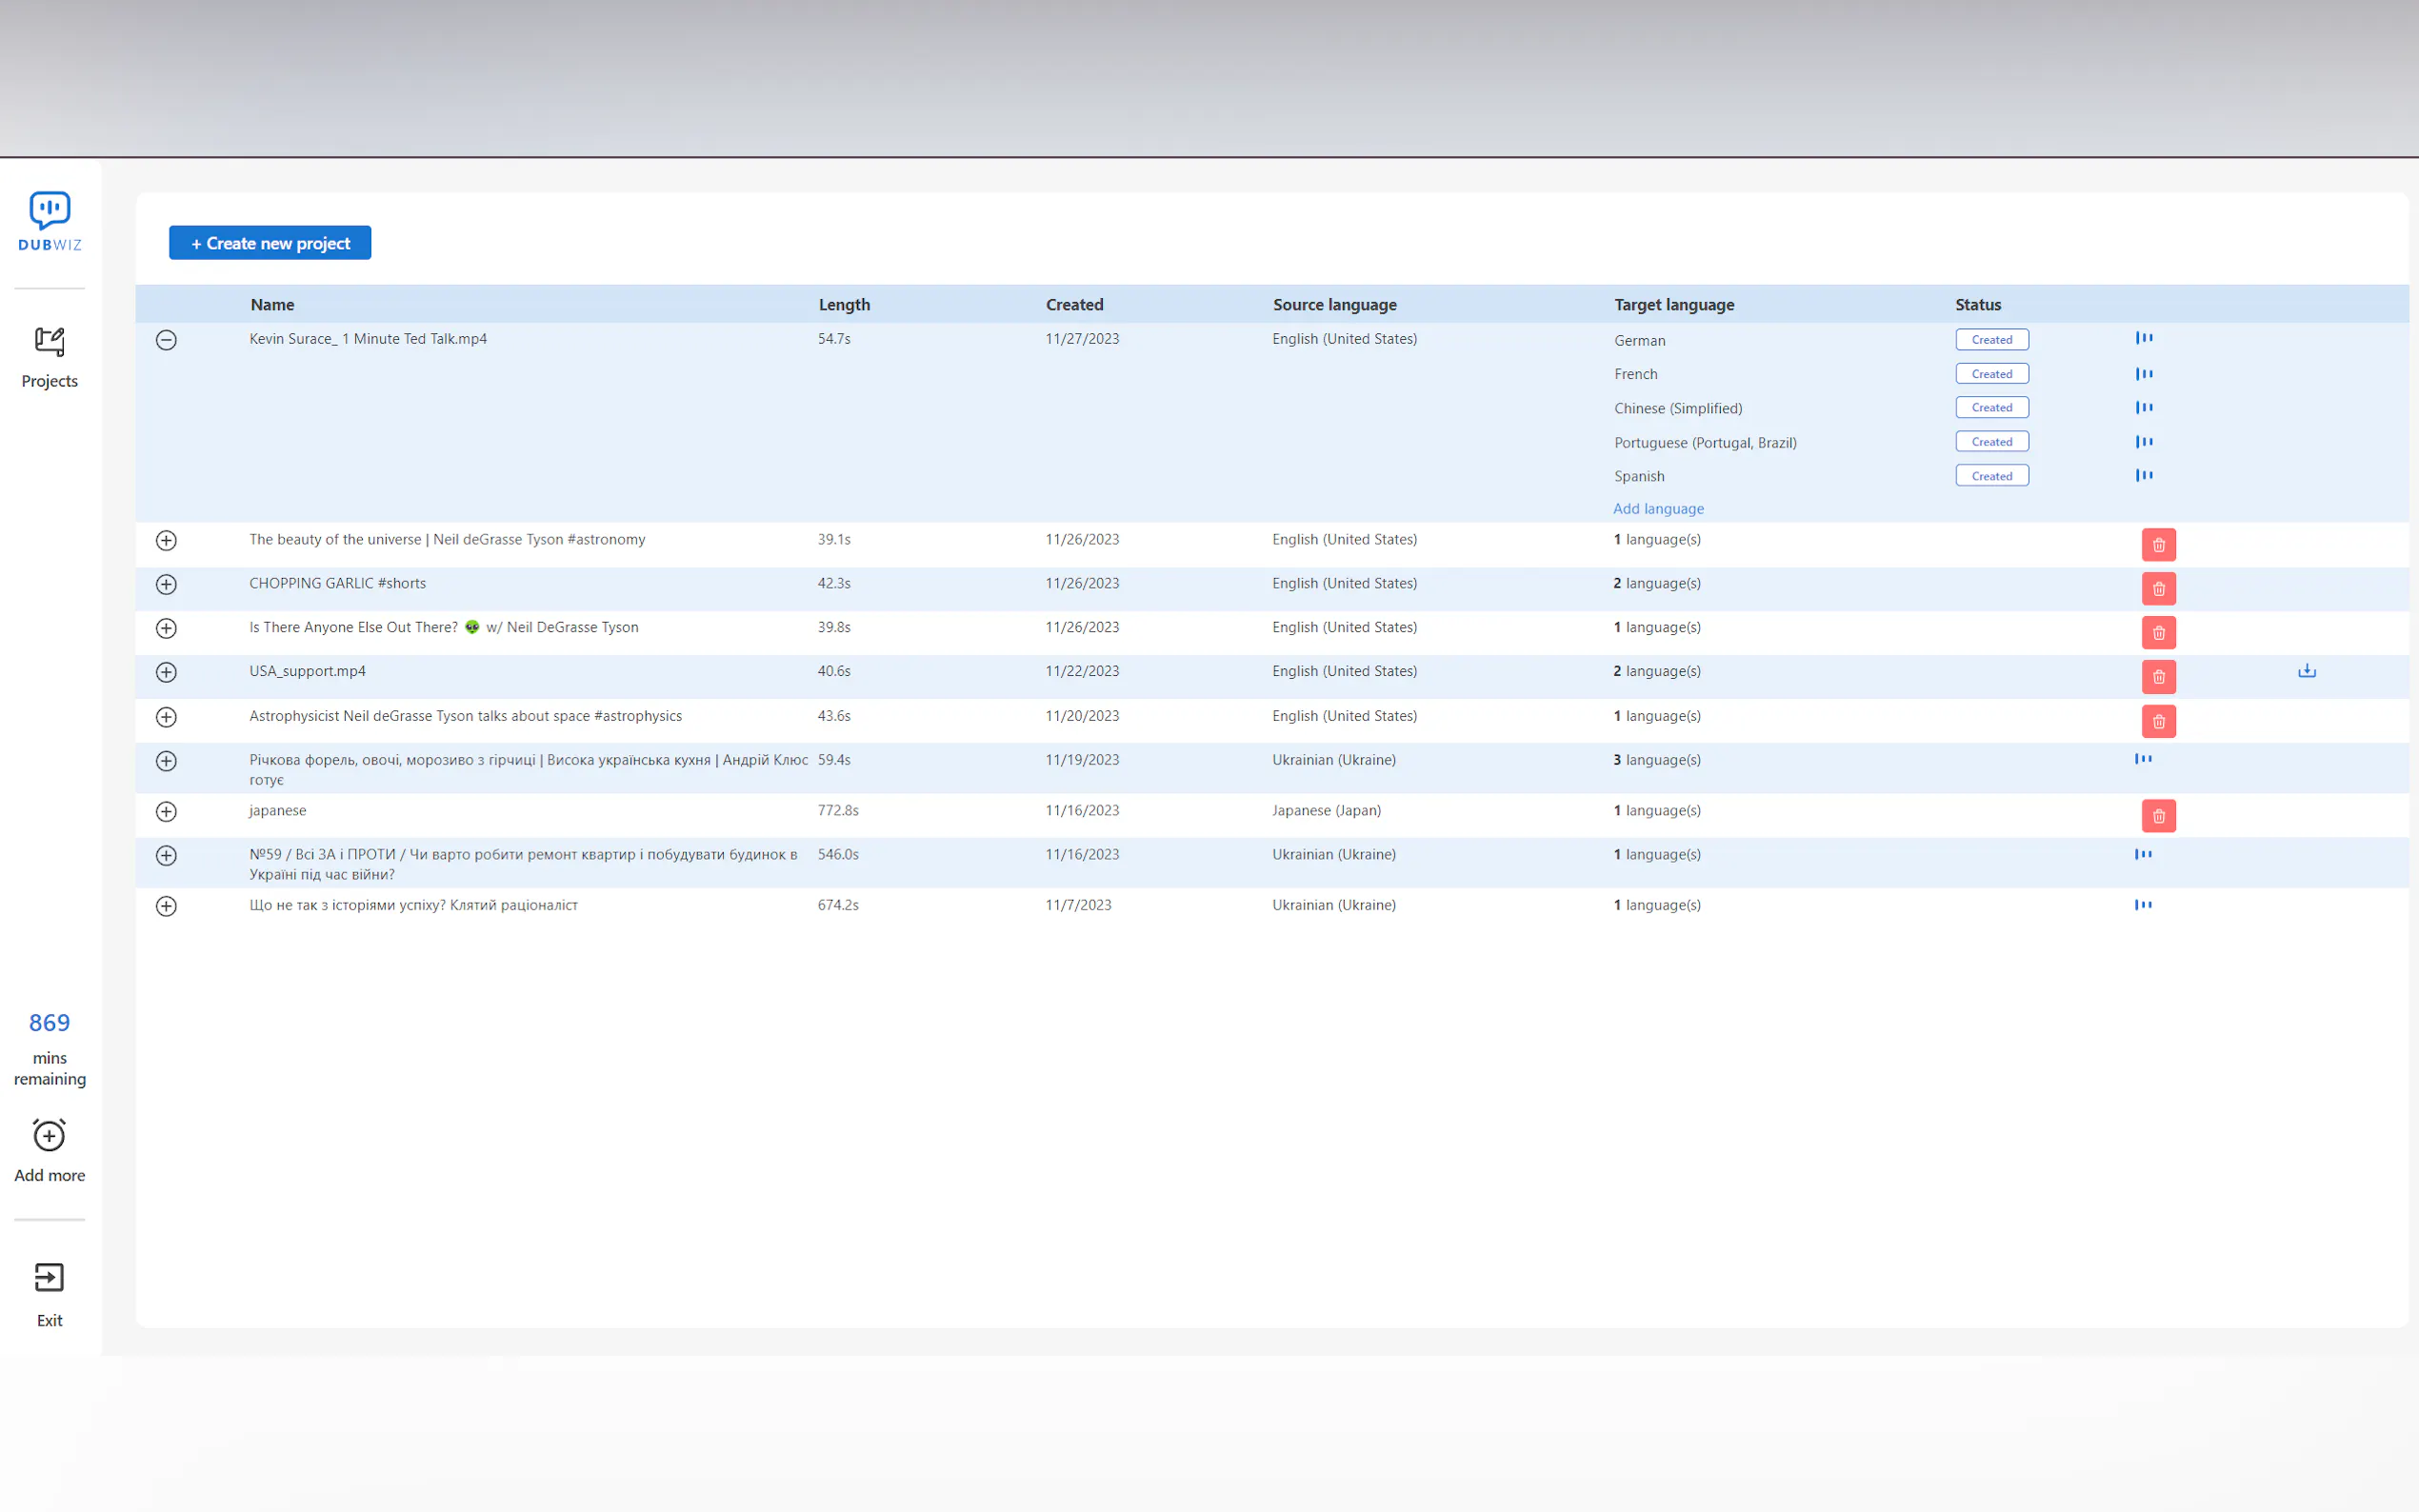
Task: Click the Name column header
Action: 272,305
